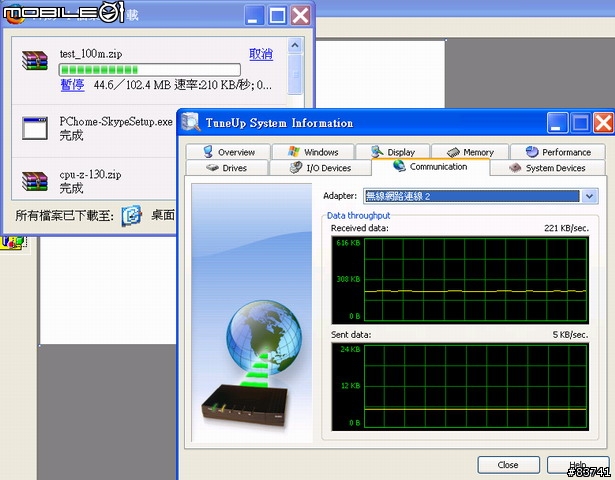Image resolution: width=615 pixels, height=480 pixels.
Task: Click the test_100m.zip download progress bar
Action: pos(149,70)
